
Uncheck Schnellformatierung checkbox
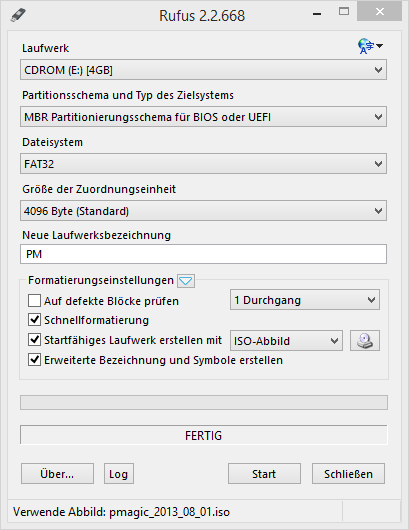pos(34,320)
